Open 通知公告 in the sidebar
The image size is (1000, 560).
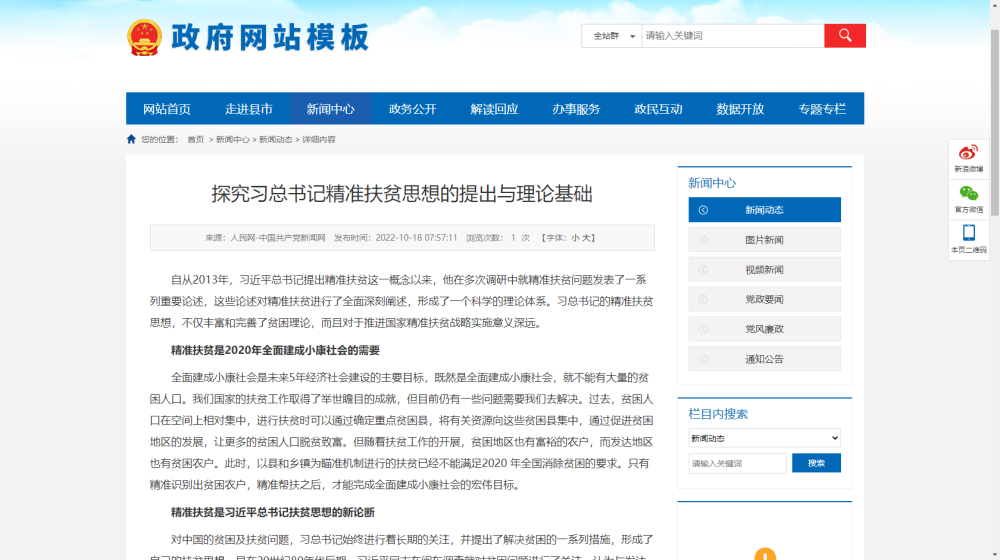point(764,359)
